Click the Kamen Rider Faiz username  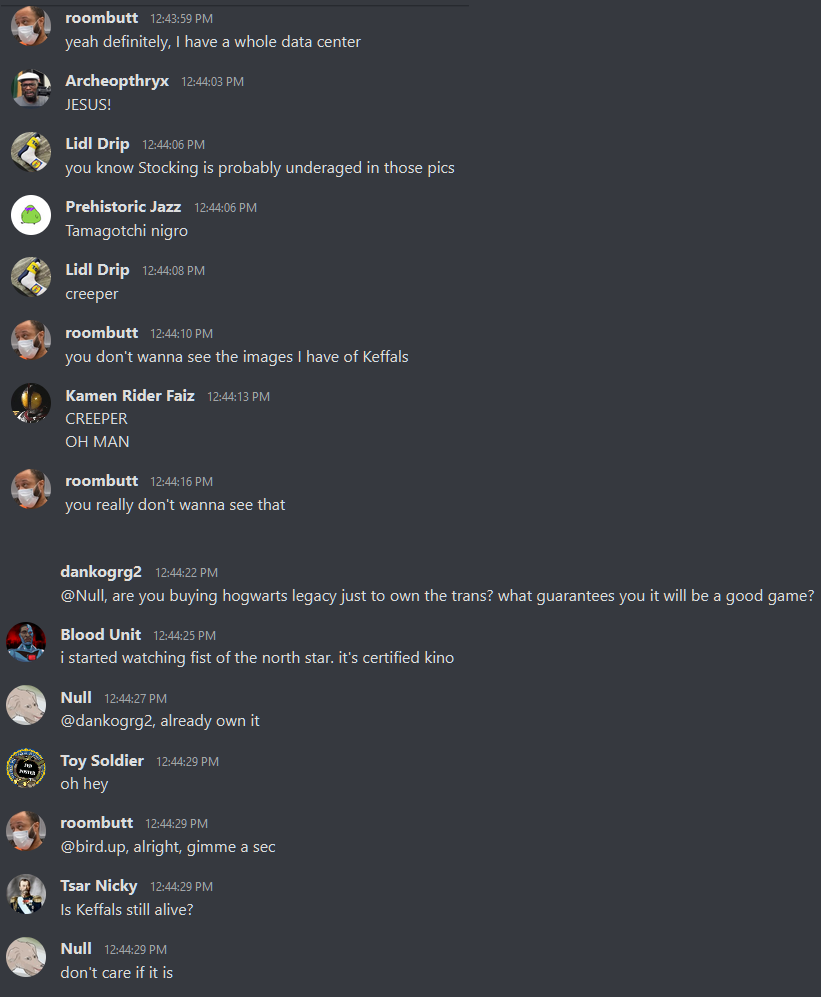pos(130,395)
